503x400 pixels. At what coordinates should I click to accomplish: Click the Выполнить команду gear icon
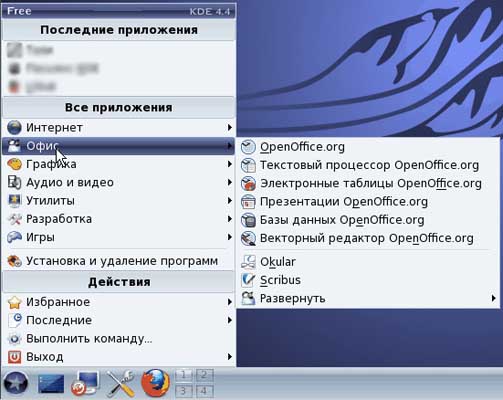point(14,339)
